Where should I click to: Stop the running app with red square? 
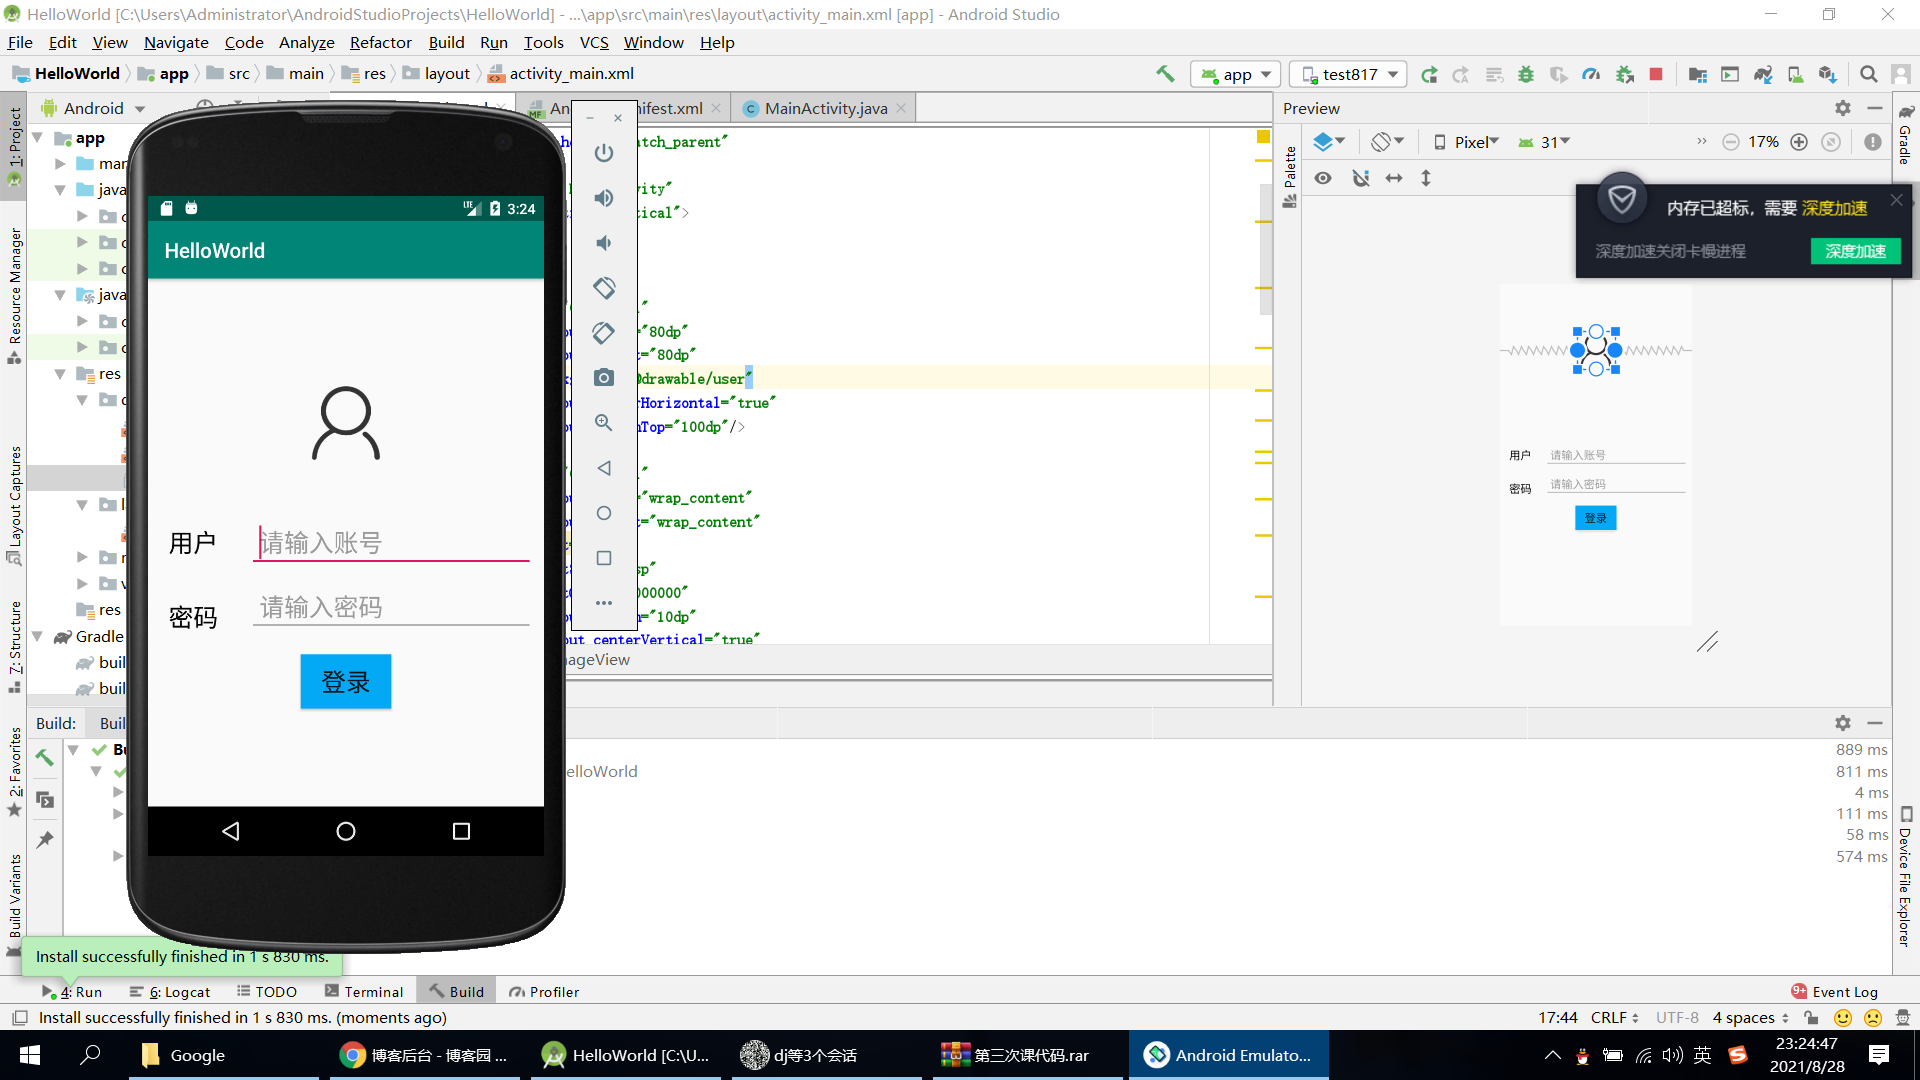(1656, 74)
